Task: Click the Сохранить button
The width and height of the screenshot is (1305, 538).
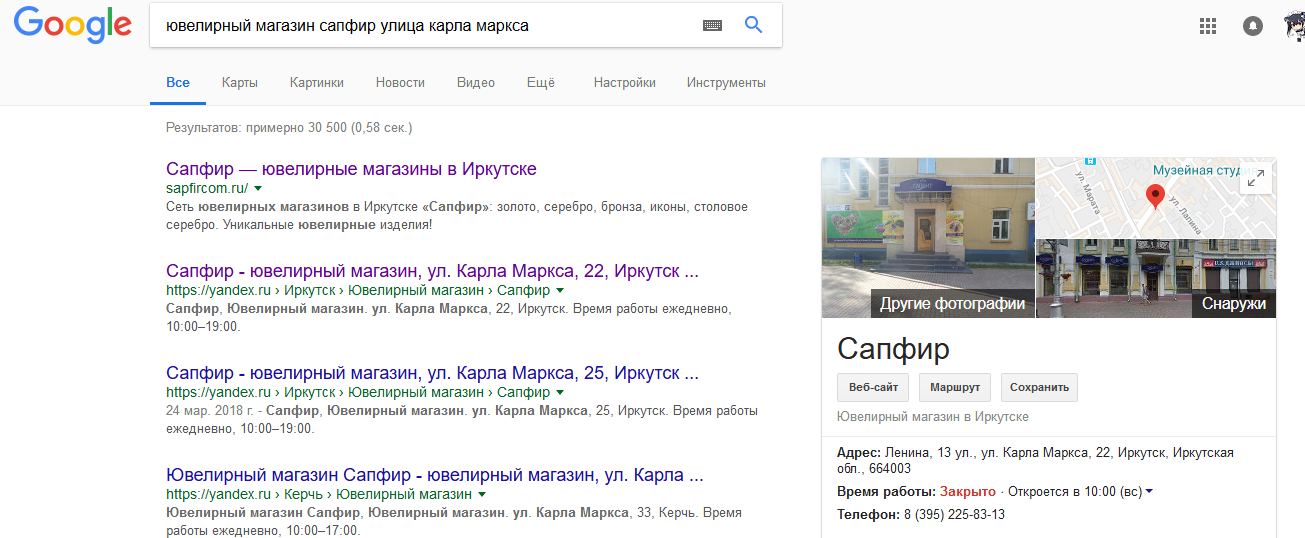Action: (x=1039, y=387)
